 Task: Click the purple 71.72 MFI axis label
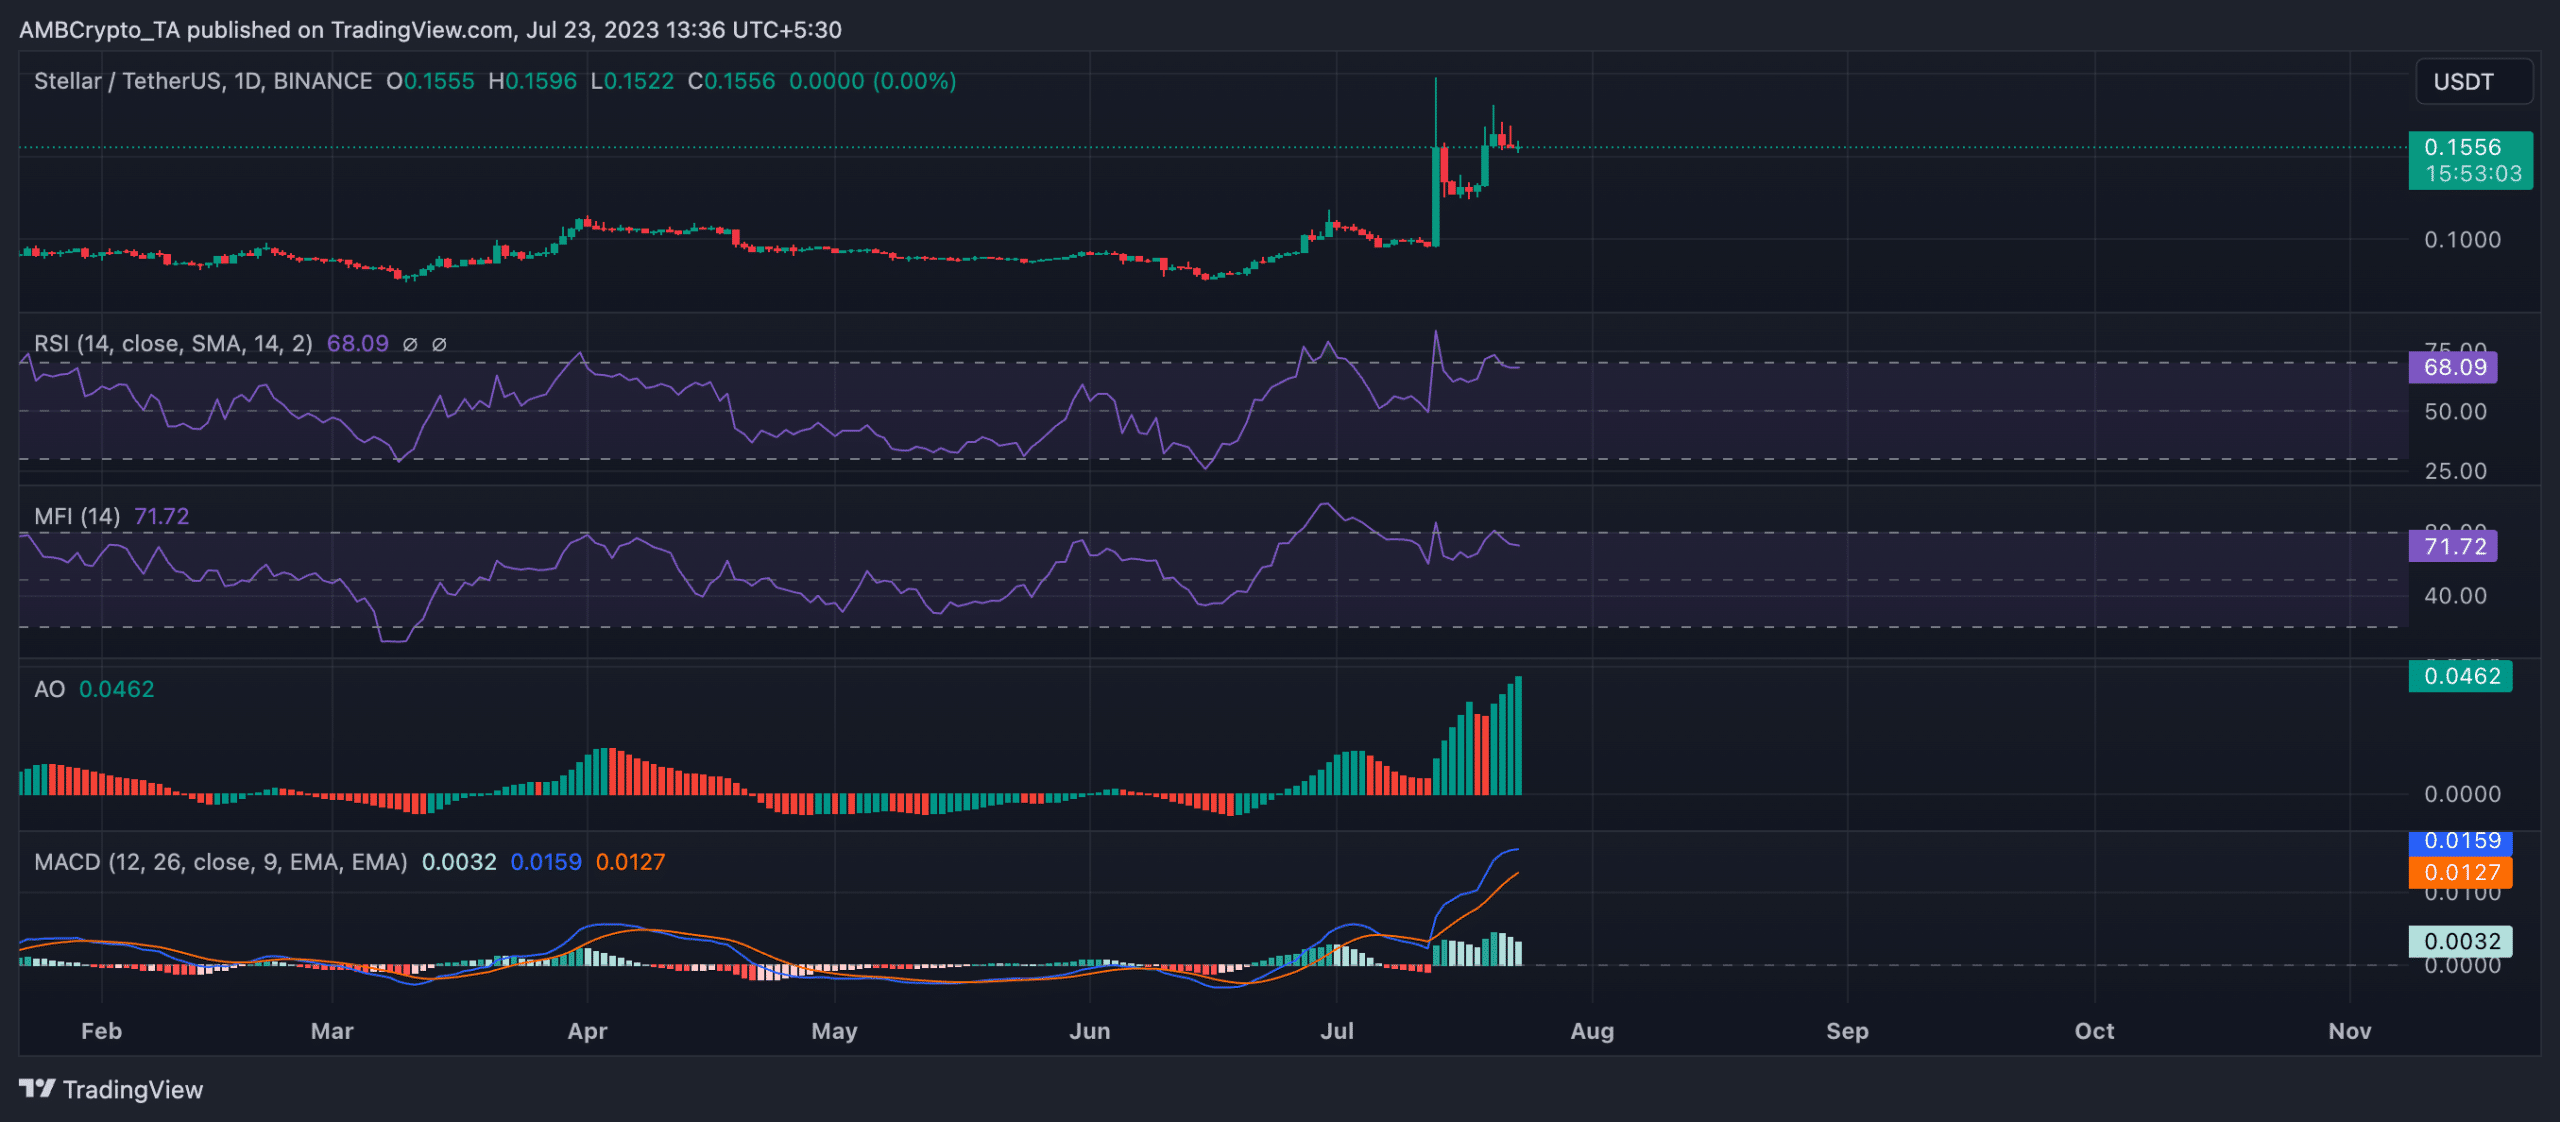[x=2453, y=546]
